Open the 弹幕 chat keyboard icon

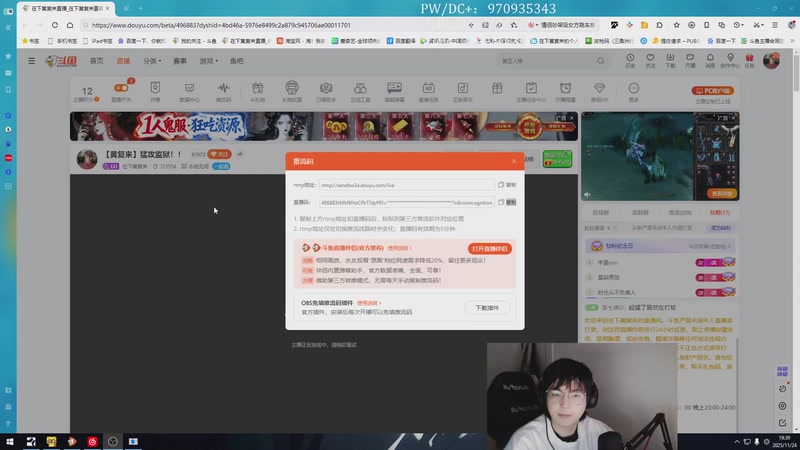coord(394,92)
